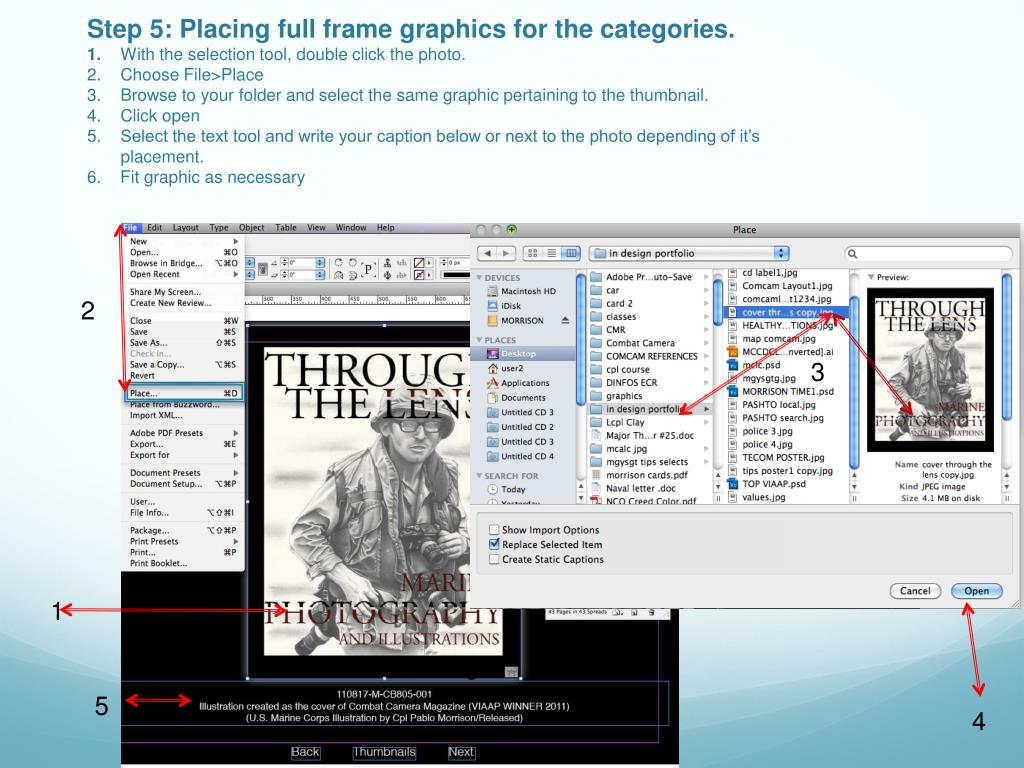Viewport: 1024px width, 768px height.
Task: Click the Place dialog search field
Action: click(928, 253)
